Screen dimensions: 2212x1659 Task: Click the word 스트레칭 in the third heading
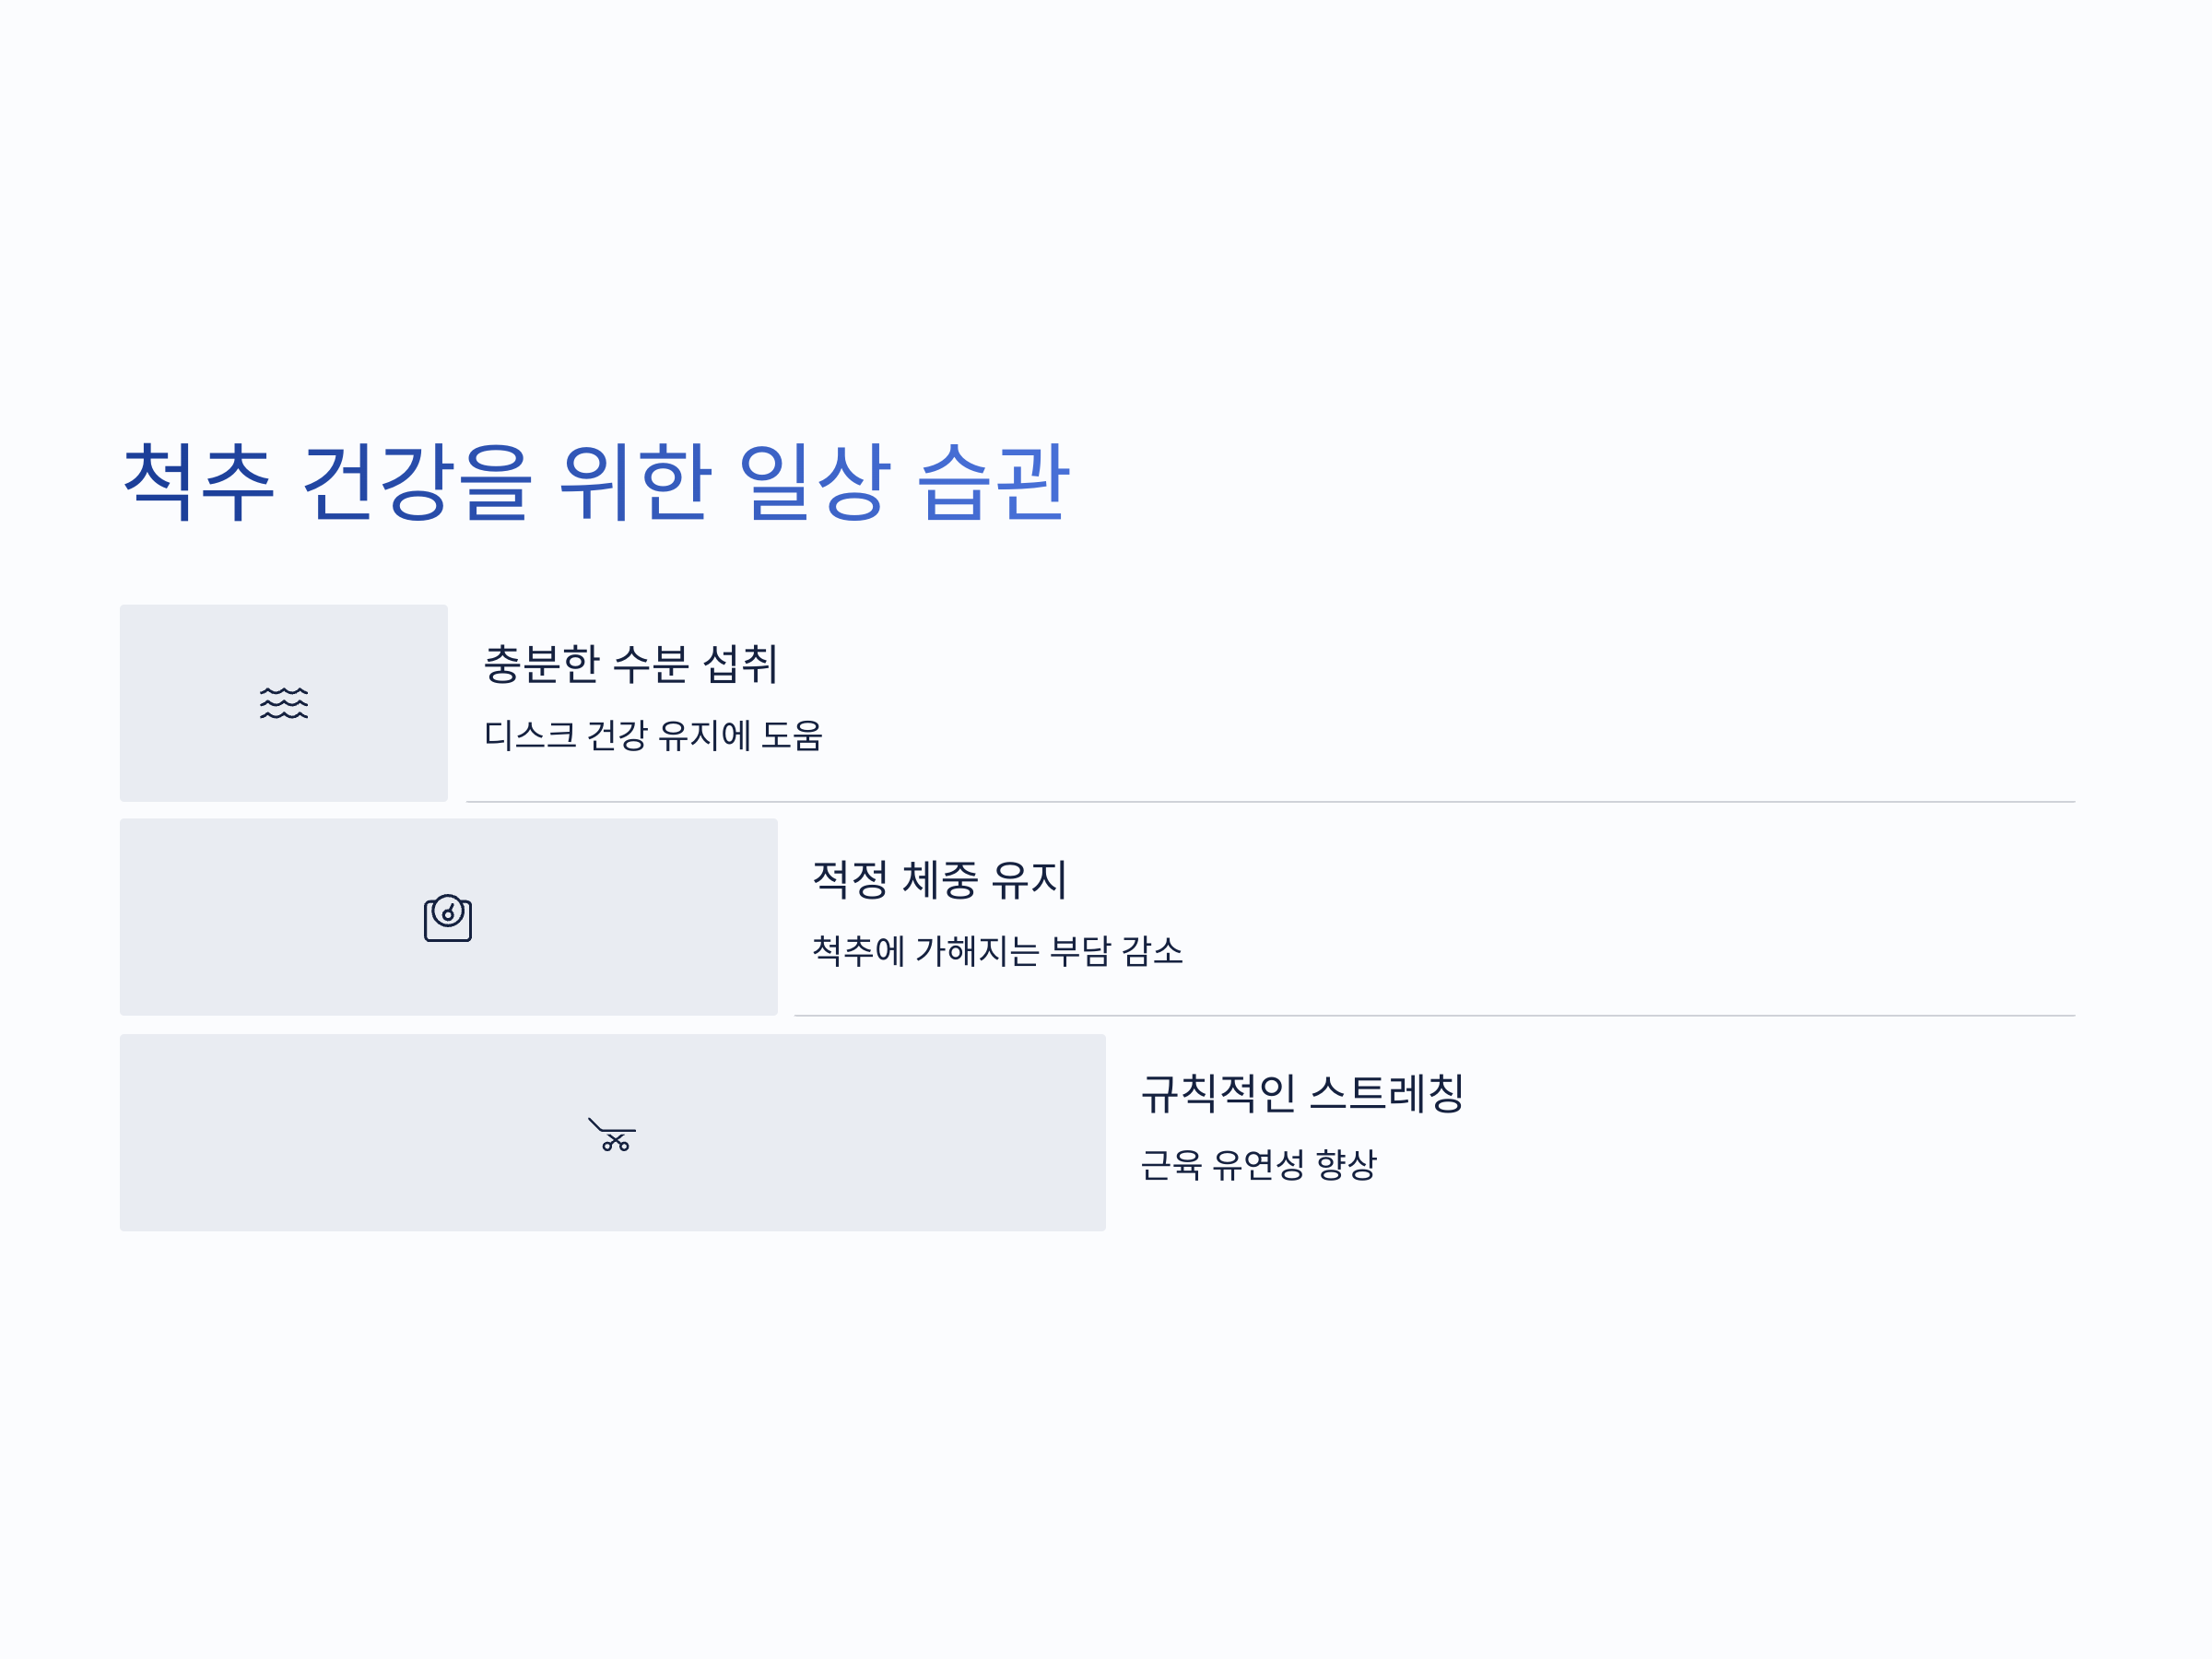[x=1386, y=1093]
